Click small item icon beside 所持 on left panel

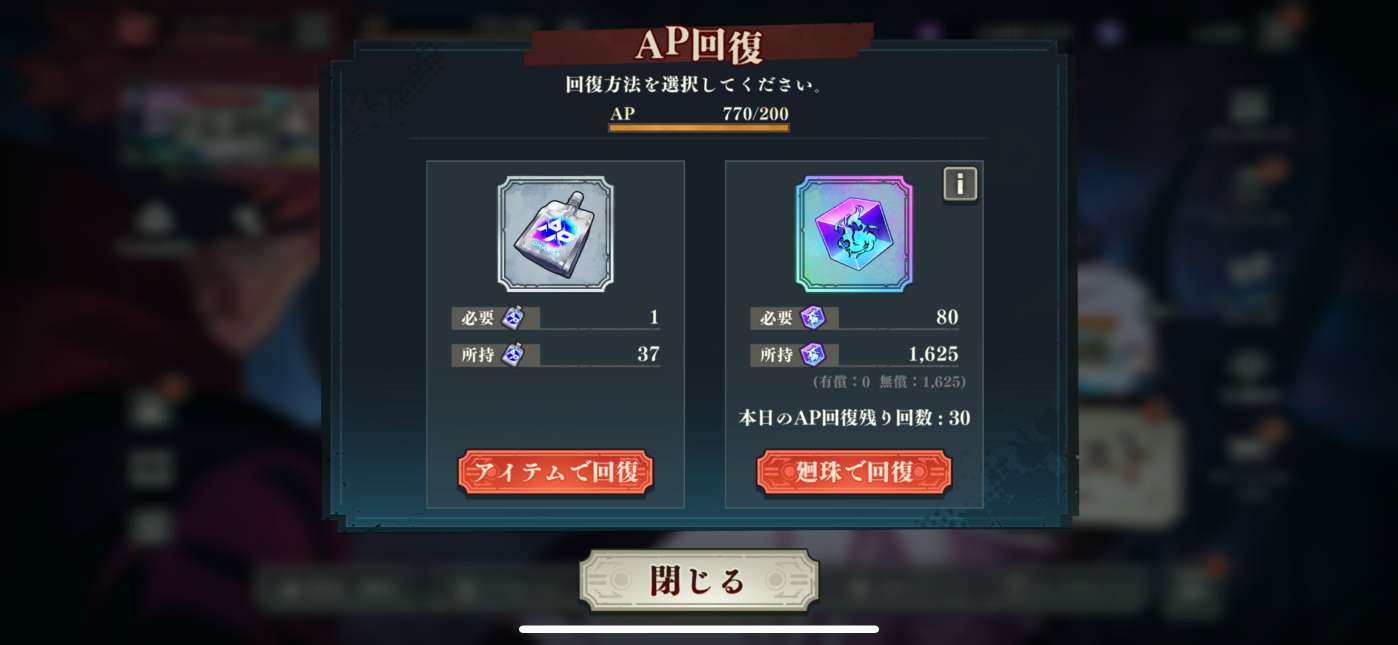513,354
